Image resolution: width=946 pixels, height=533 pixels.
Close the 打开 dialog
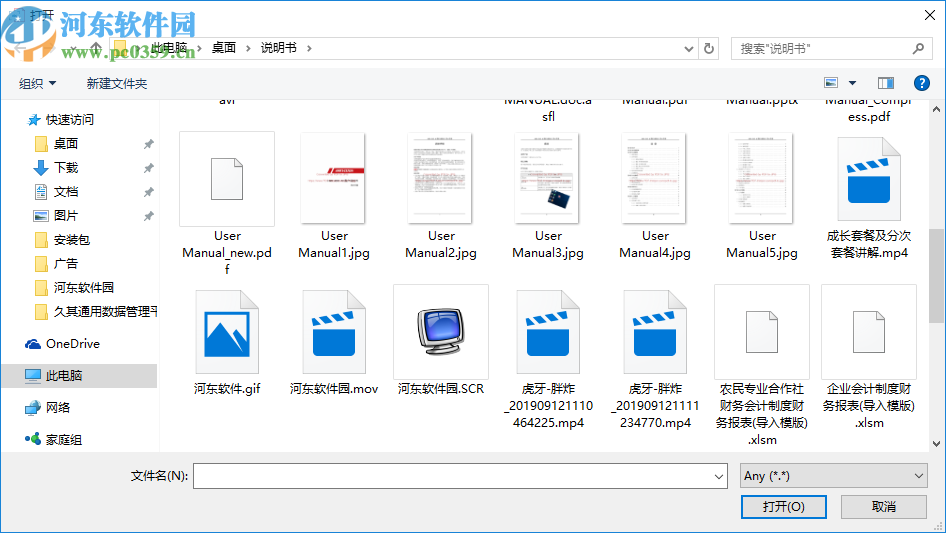point(930,15)
